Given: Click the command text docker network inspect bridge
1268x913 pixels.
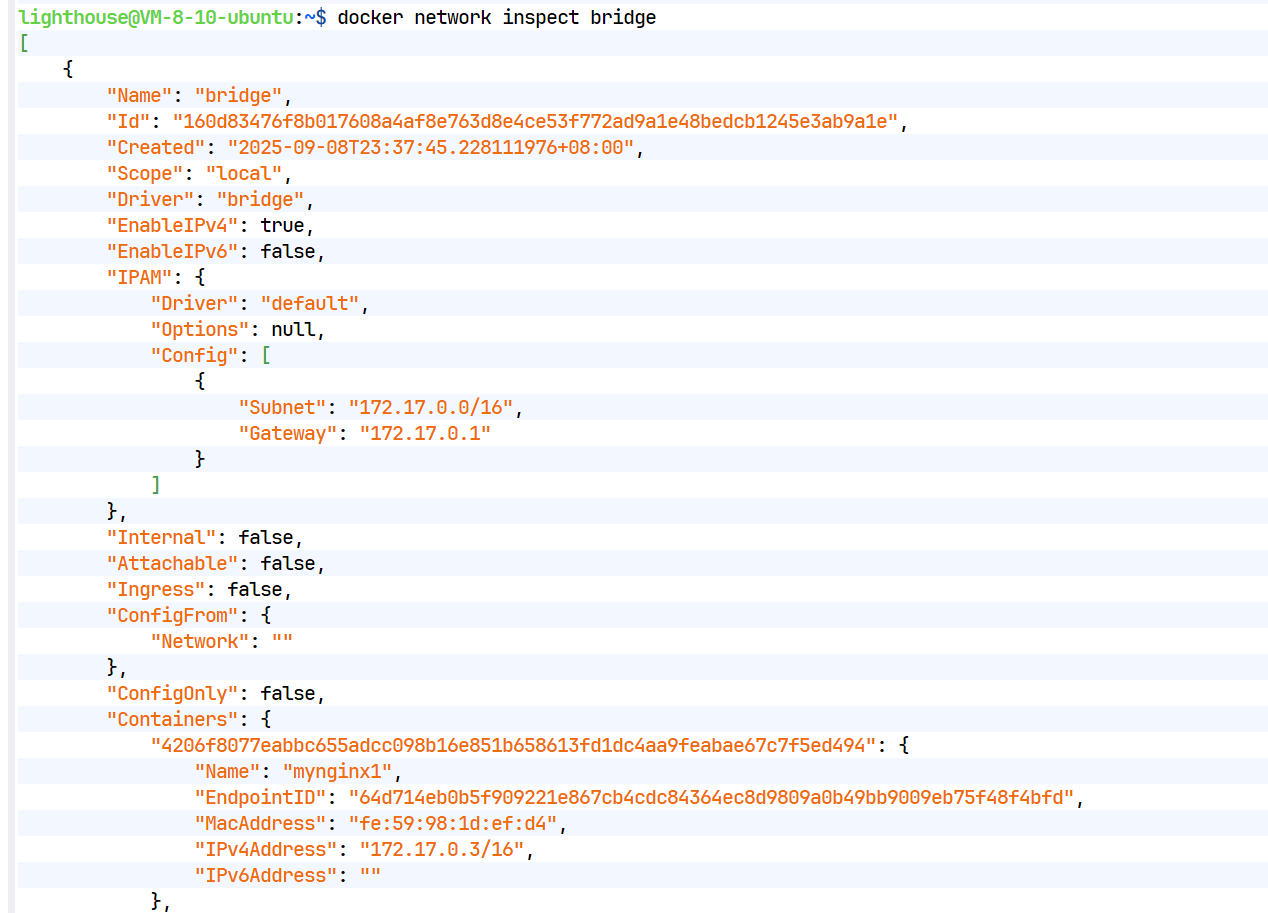Looking at the screenshot, I should coord(497,17).
